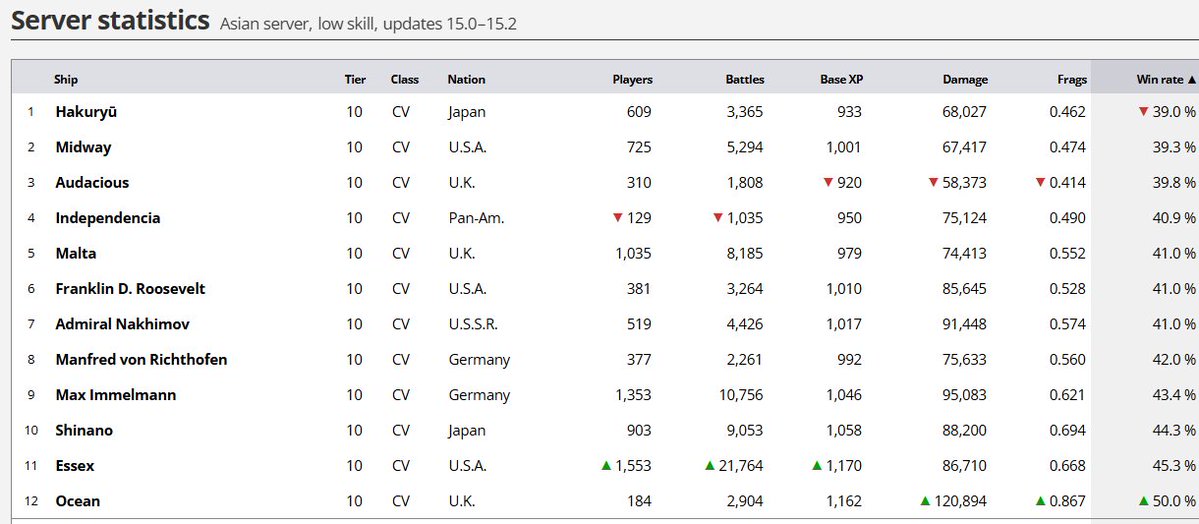Select Midway win rate 39.3 %
Viewport: 1199px width, 524px height.
1174,147
